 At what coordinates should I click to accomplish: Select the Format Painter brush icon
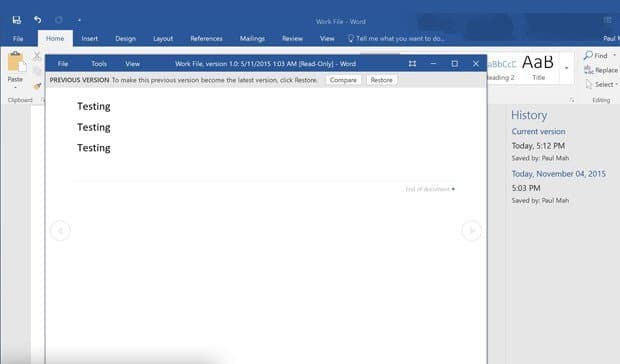click(x=37, y=86)
